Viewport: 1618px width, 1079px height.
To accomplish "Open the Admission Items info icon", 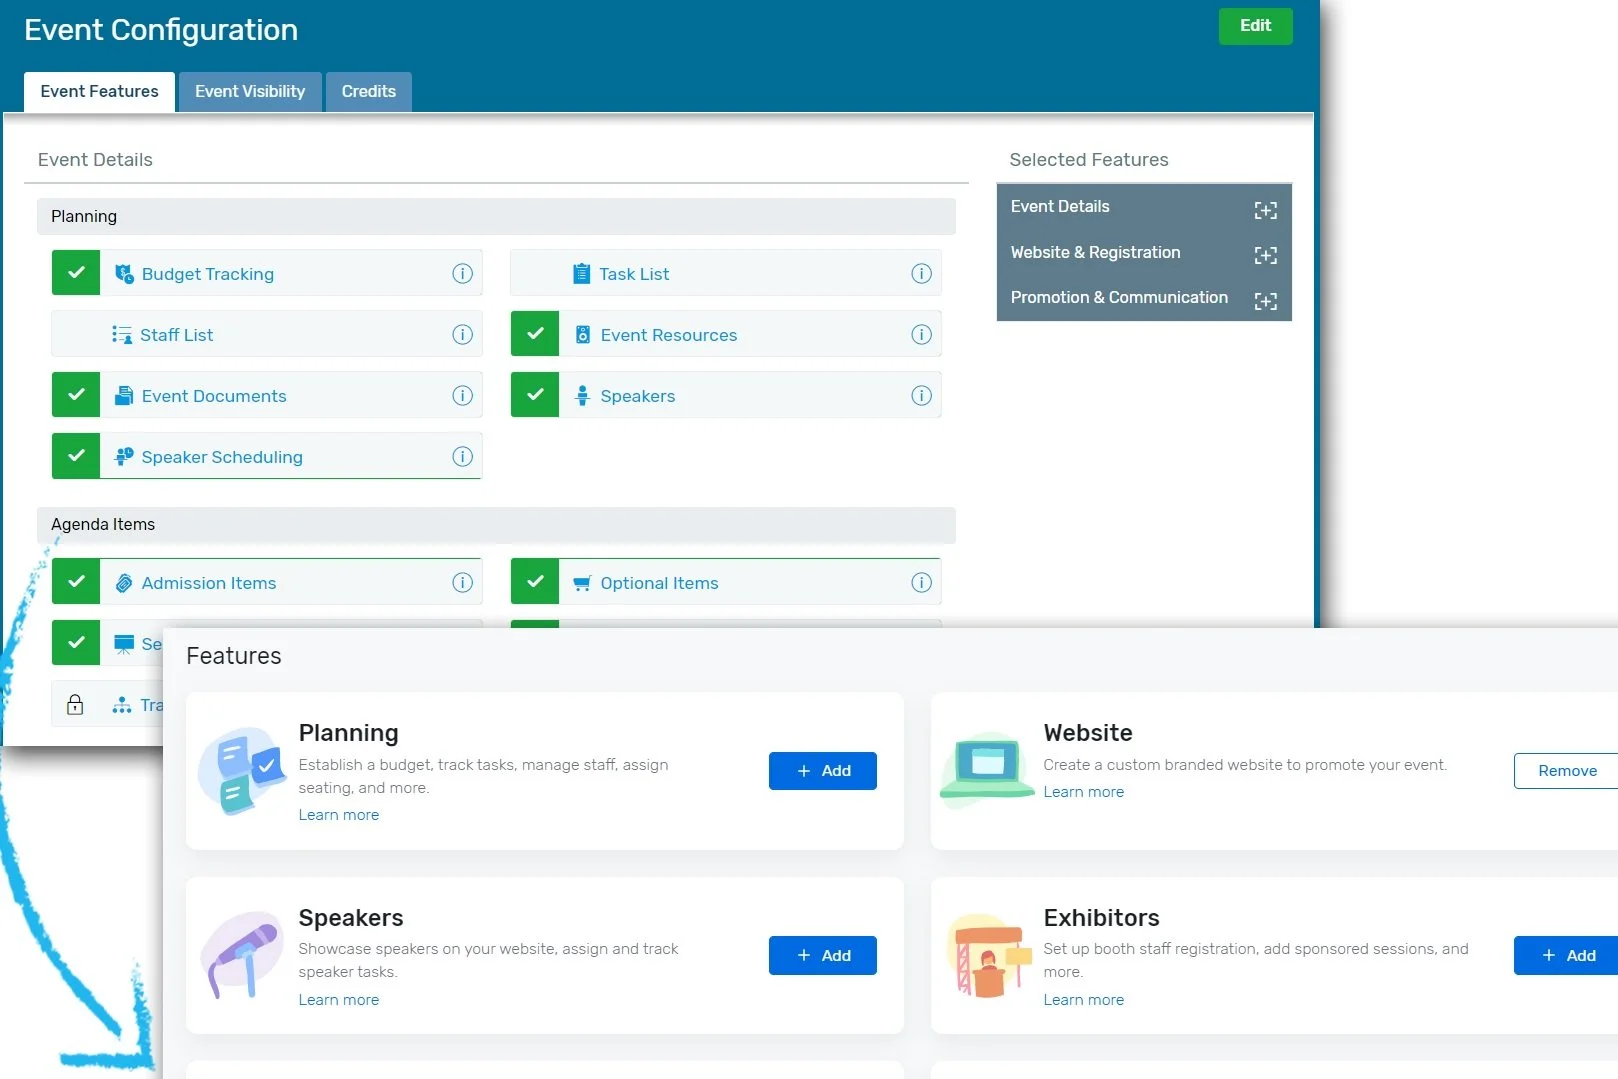I will [462, 582].
